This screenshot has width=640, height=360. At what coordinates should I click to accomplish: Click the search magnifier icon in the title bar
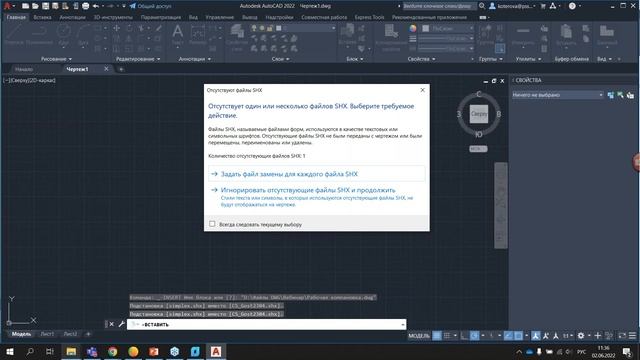point(482,6)
